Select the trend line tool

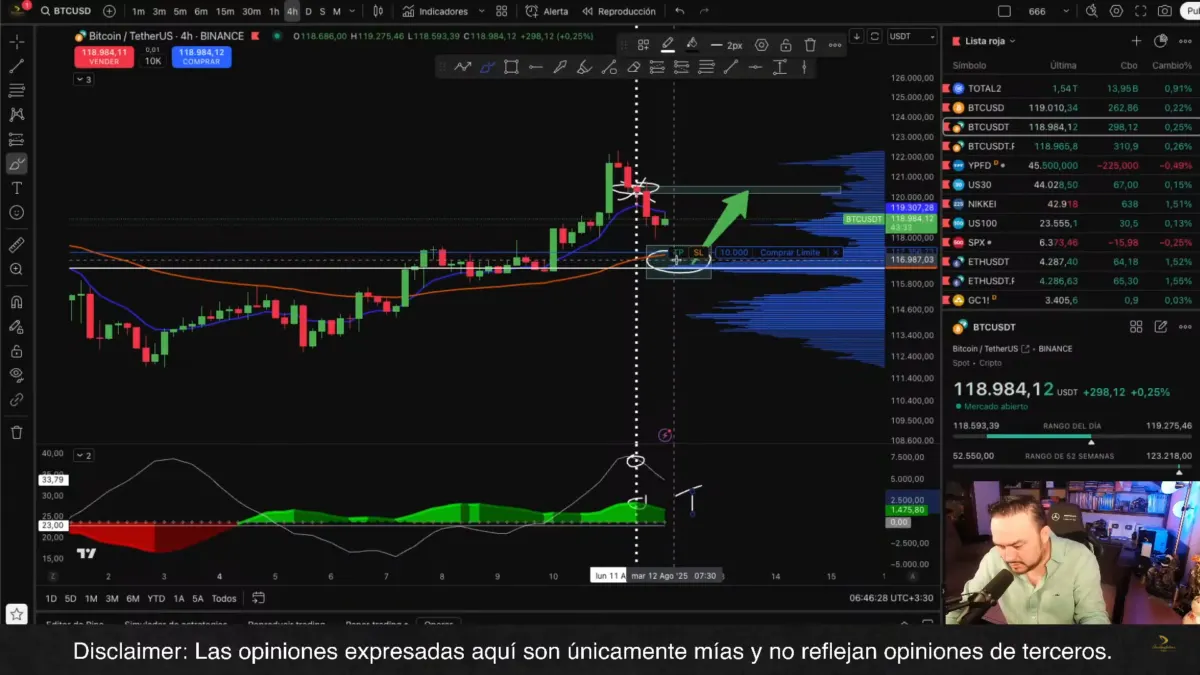click(x=17, y=66)
